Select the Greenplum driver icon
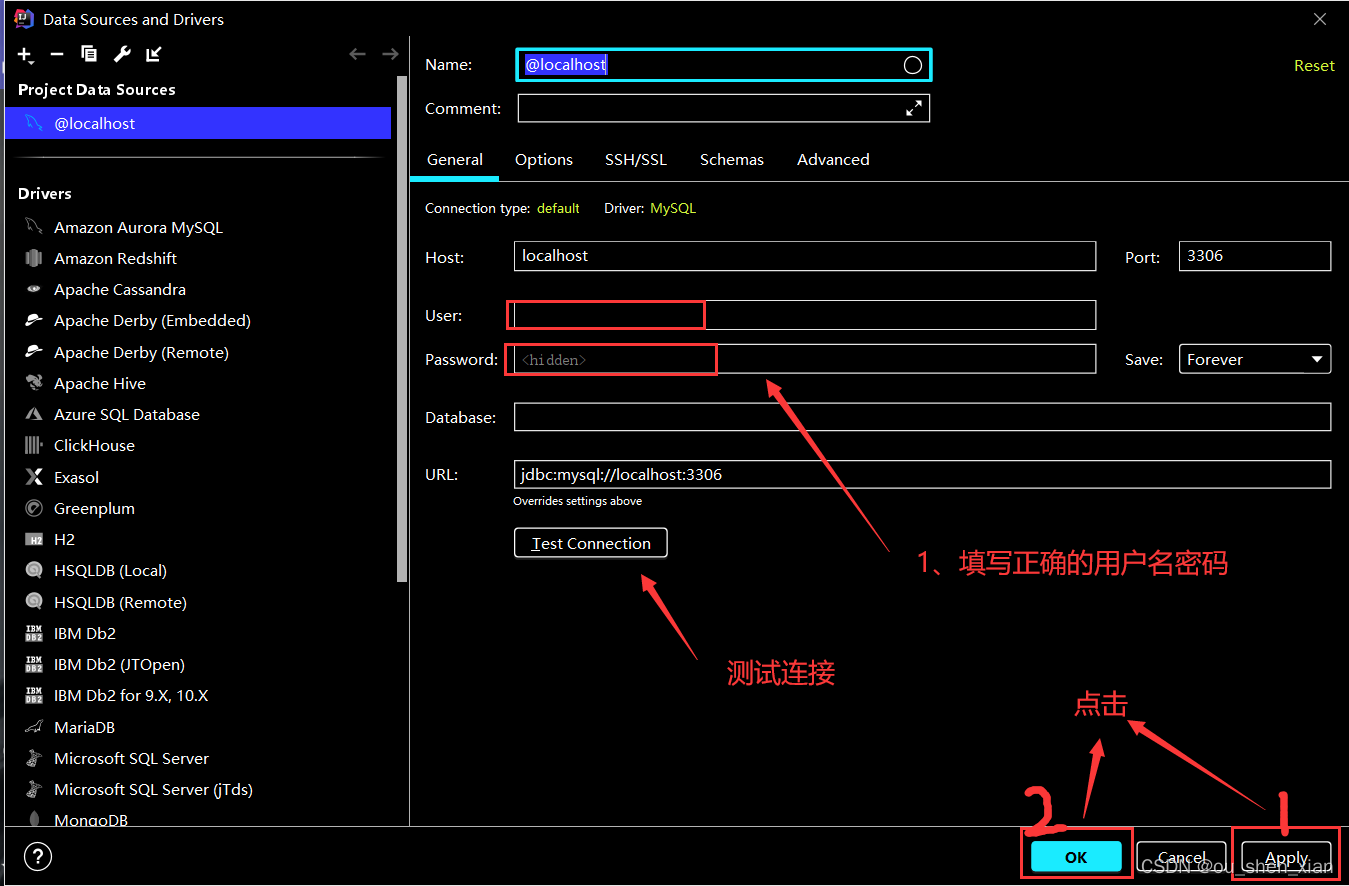This screenshot has width=1349, height=886. pos(34,508)
